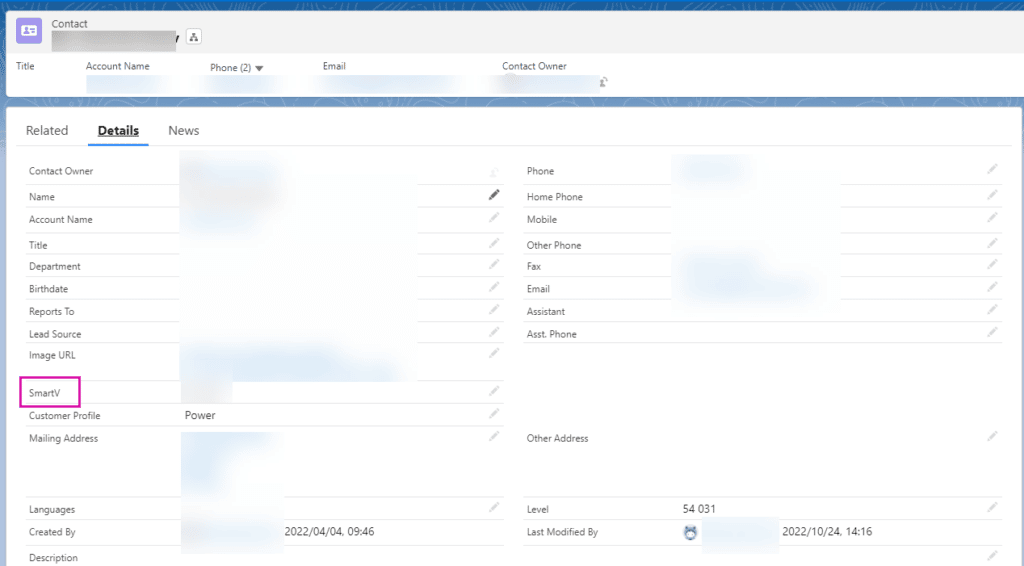Edit the Birthdate field pencil icon
The width and height of the screenshot is (1024, 566).
tap(494, 287)
